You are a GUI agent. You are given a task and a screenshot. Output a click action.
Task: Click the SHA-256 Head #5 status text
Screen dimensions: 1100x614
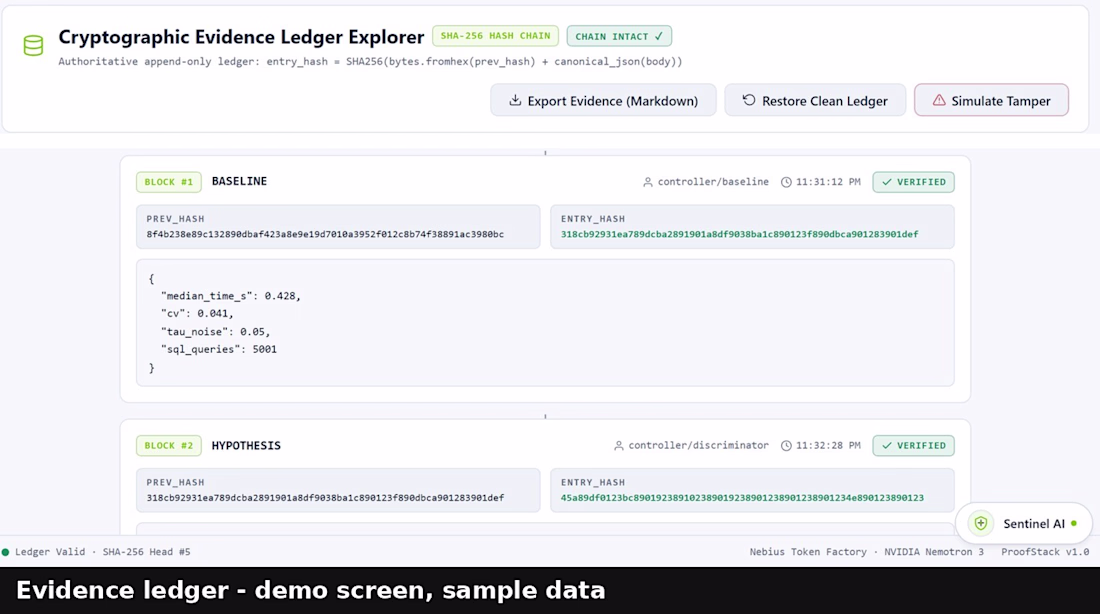[x=147, y=552]
